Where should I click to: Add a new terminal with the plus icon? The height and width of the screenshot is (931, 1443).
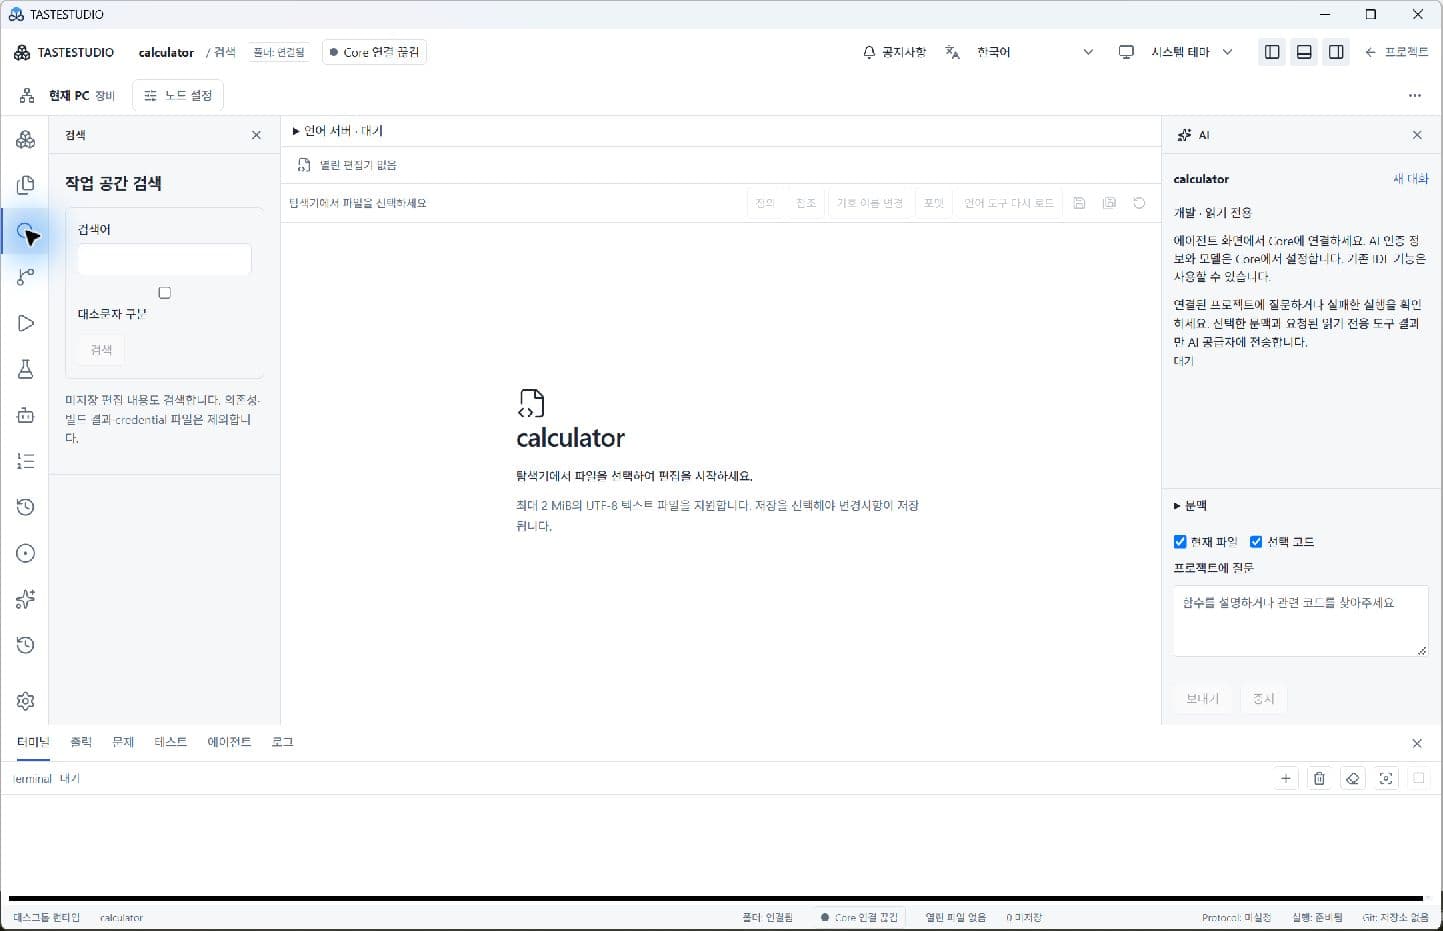click(1286, 778)
